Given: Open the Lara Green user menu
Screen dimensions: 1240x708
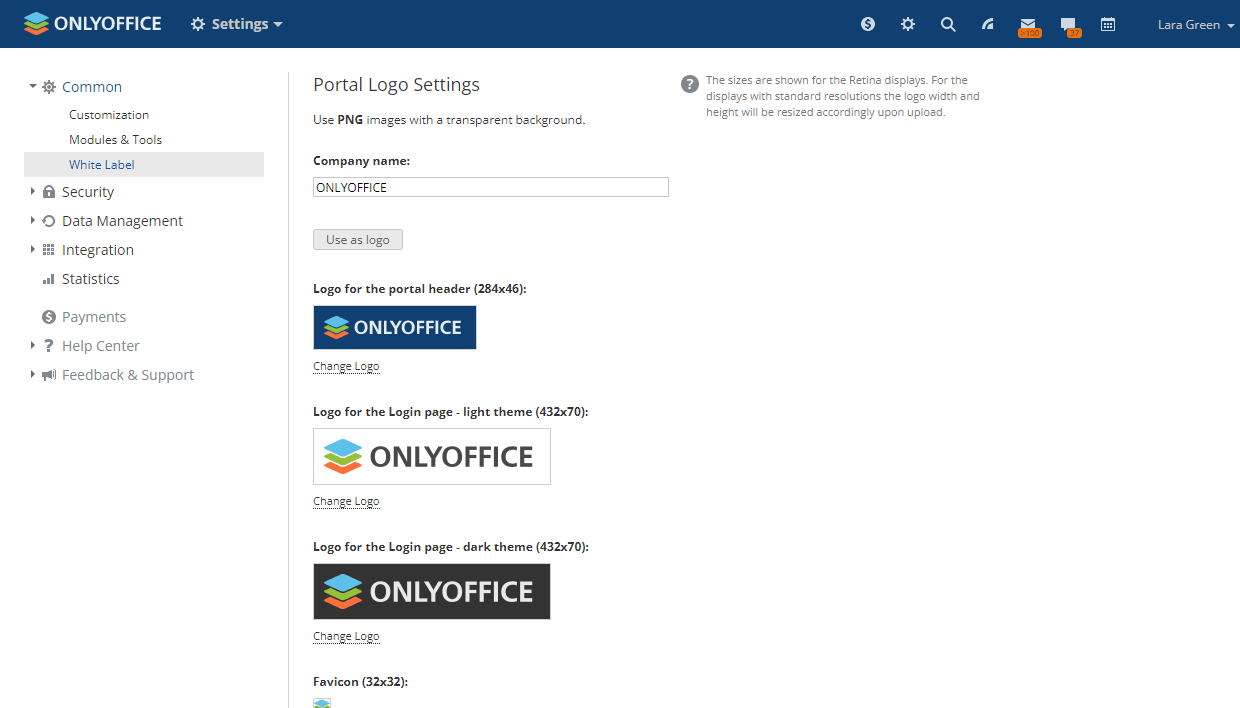Looking at the screenshot, I should (1195, 24).
